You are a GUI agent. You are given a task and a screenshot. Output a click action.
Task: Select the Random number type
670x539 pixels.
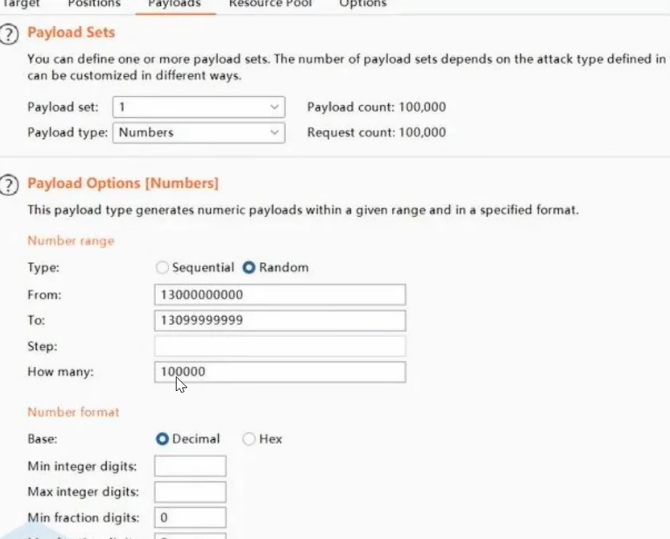pos(250,268)
